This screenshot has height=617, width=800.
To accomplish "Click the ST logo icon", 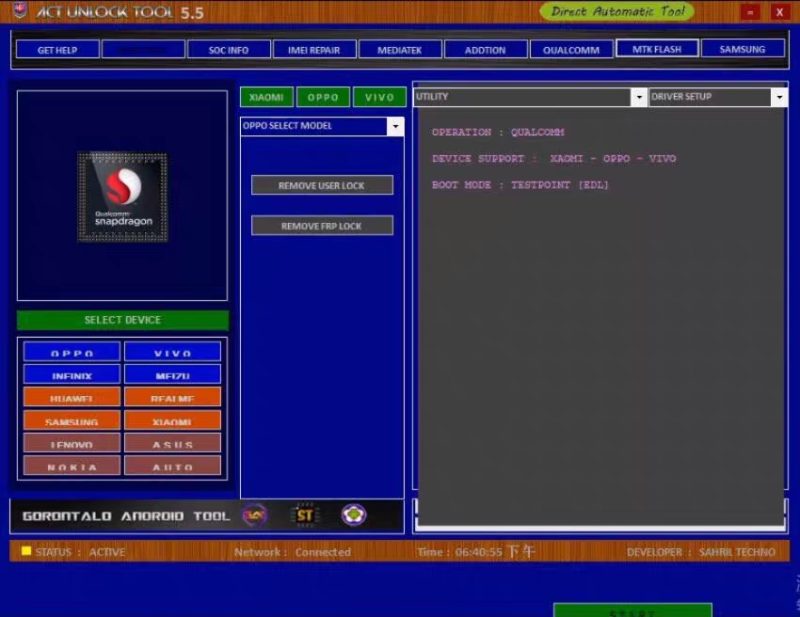I will pyautogui.click(x=305, y=515).
